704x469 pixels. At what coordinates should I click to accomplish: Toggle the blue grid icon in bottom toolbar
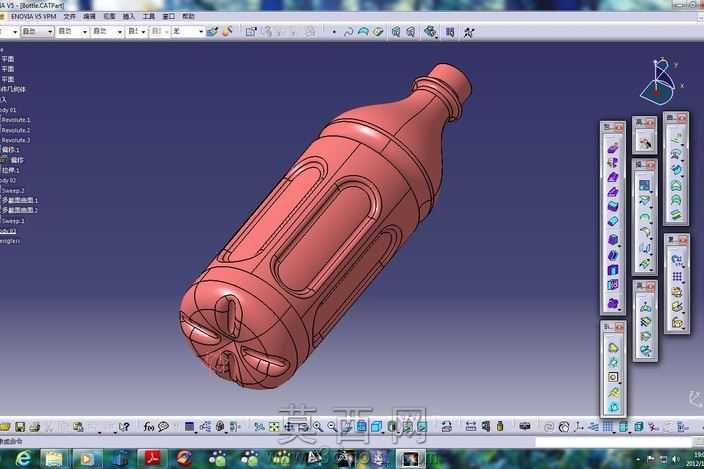(x=607, y=427)
